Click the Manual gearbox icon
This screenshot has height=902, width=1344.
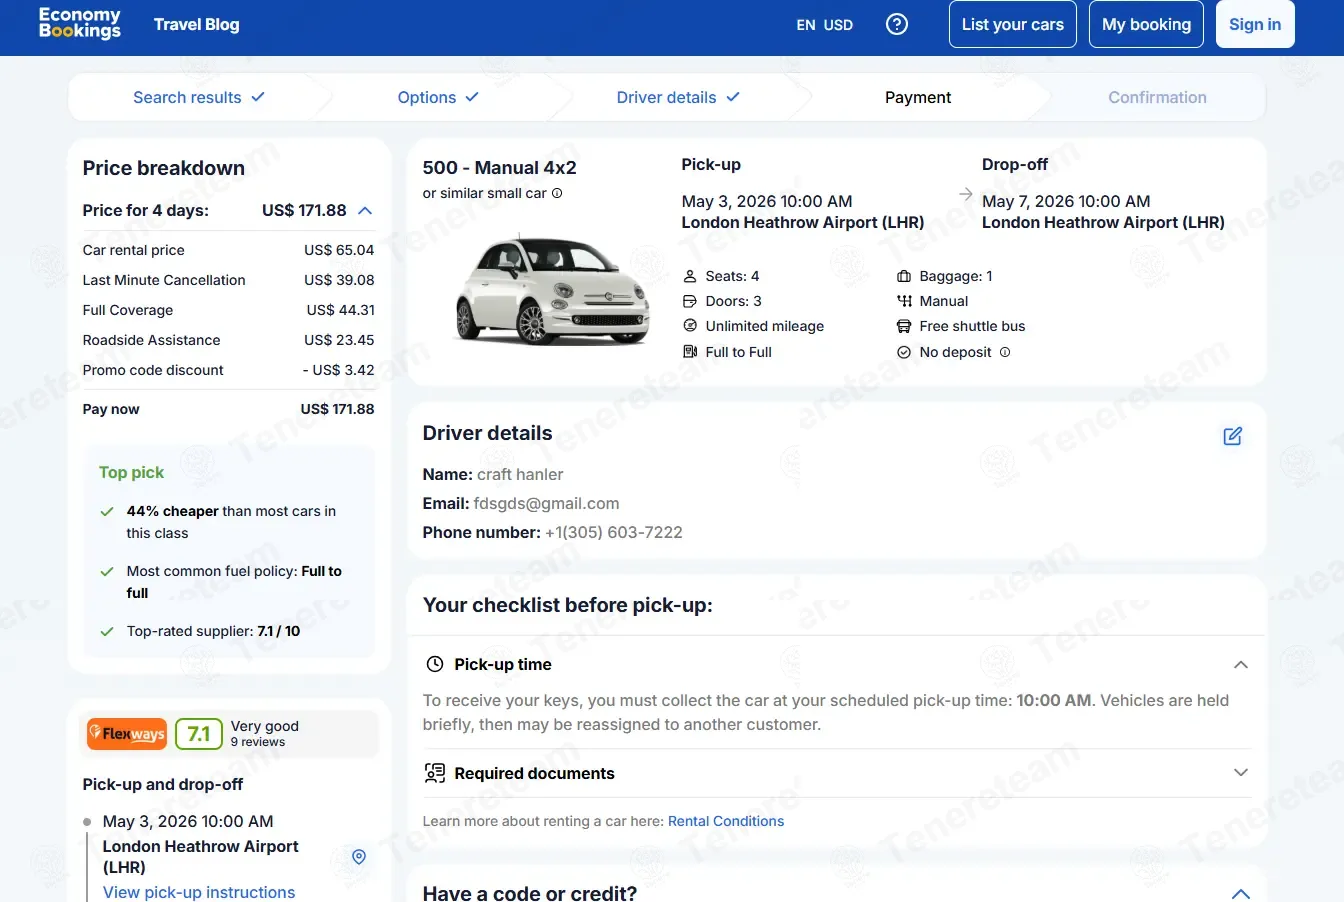point(904,301)
